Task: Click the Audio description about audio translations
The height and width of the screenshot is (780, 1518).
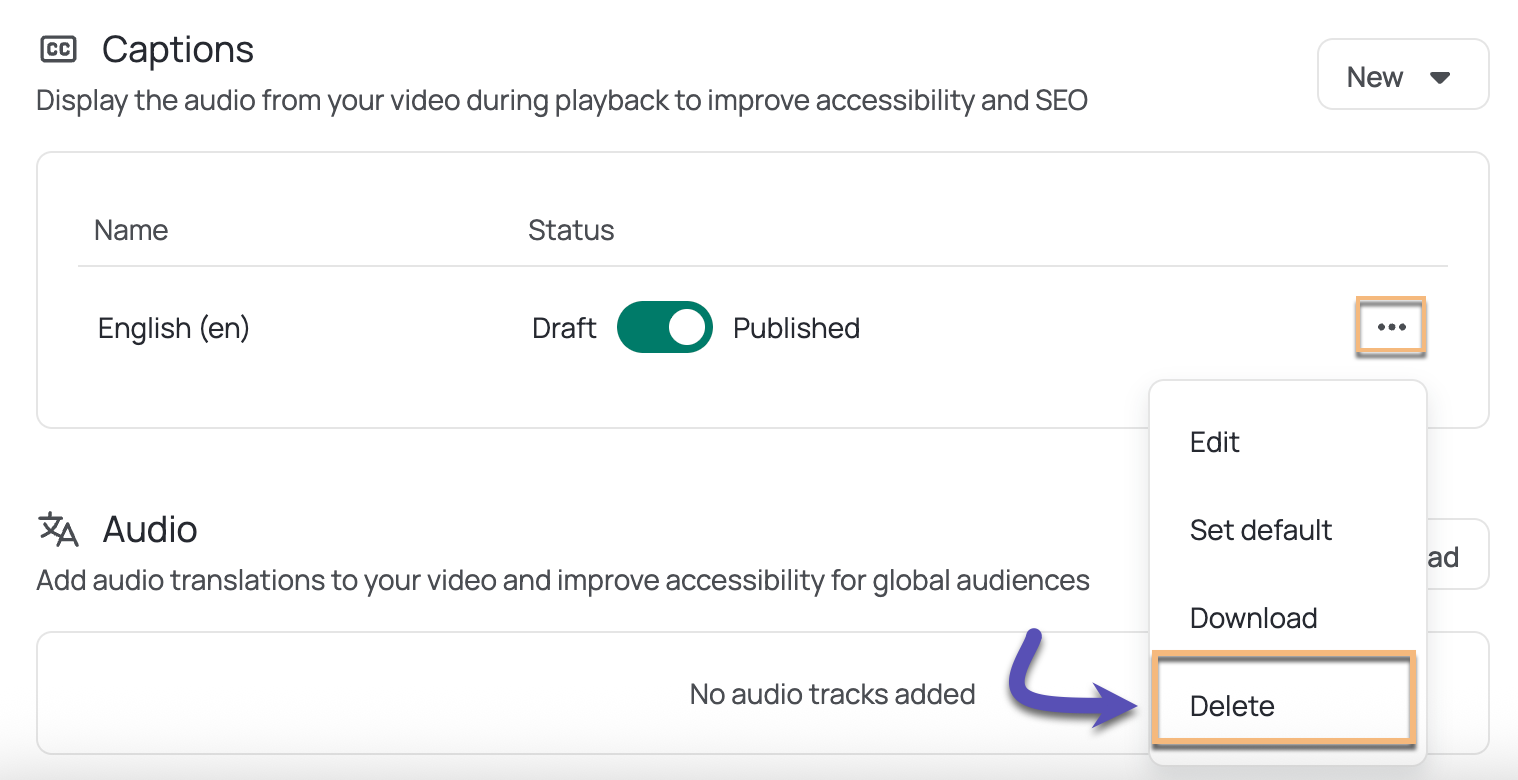Action: [563, 580]
